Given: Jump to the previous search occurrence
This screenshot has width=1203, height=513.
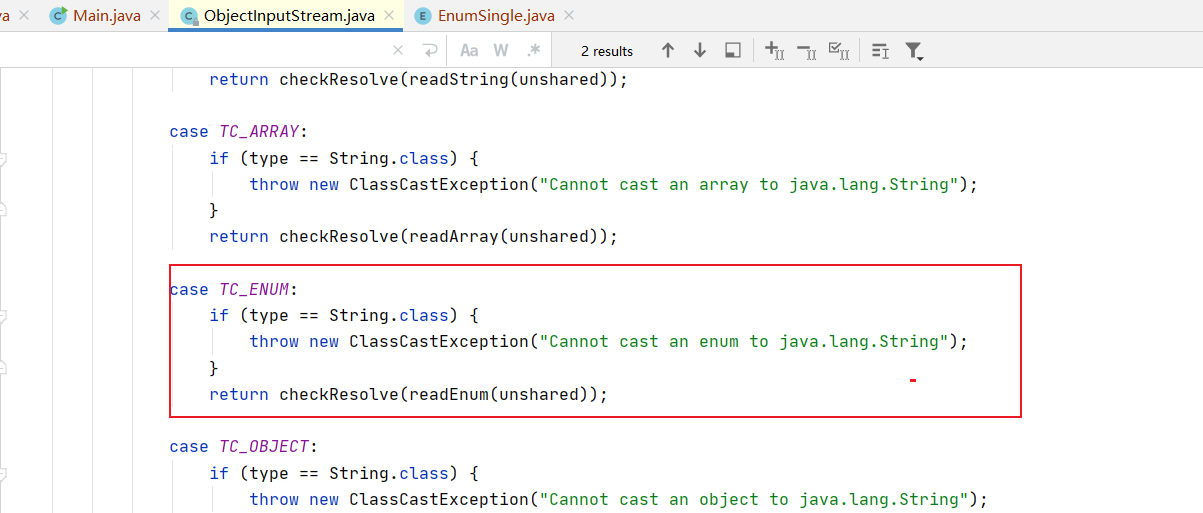Looking at the screenshot, I should tap(668, 50).
